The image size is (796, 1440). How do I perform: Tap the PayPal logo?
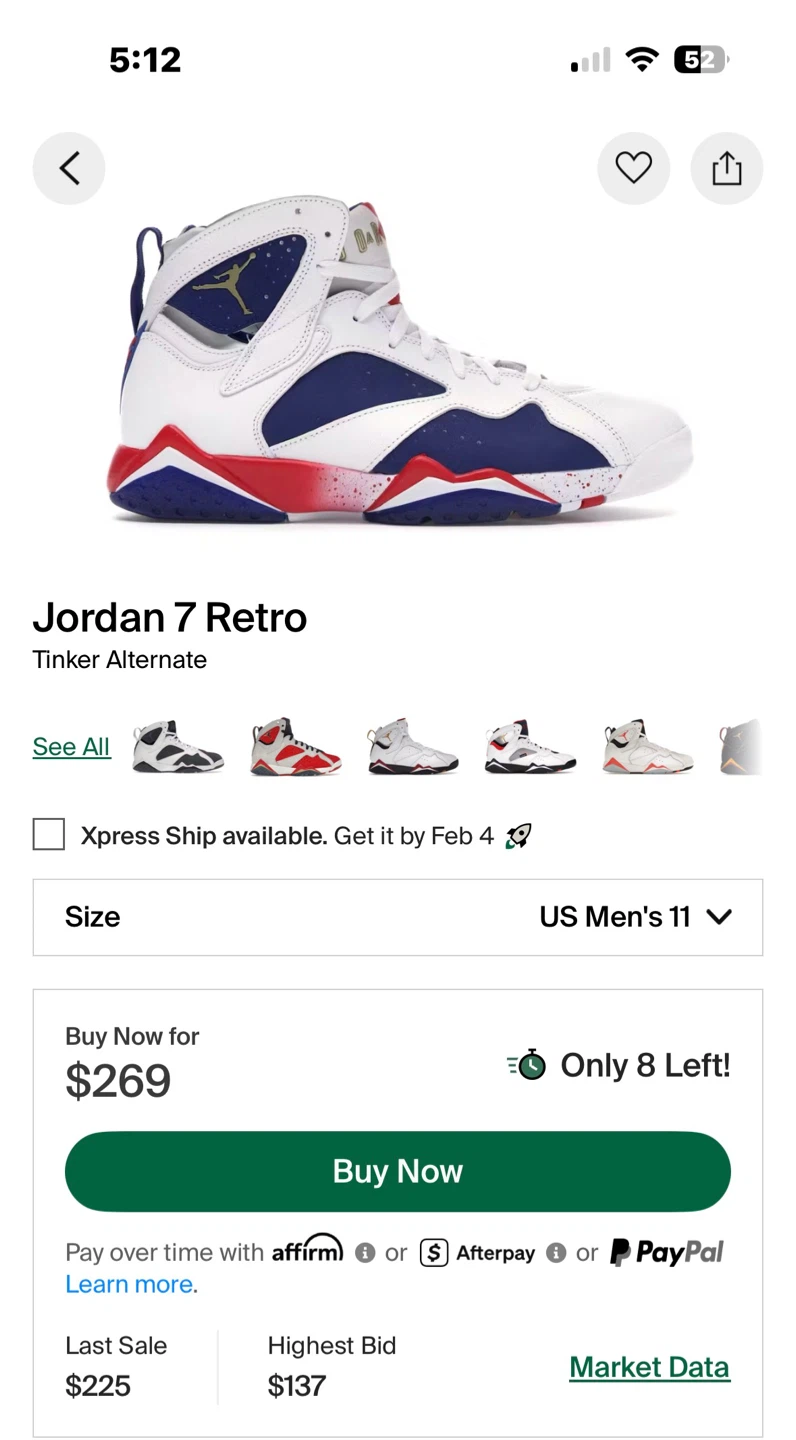tap(666, 1252)
